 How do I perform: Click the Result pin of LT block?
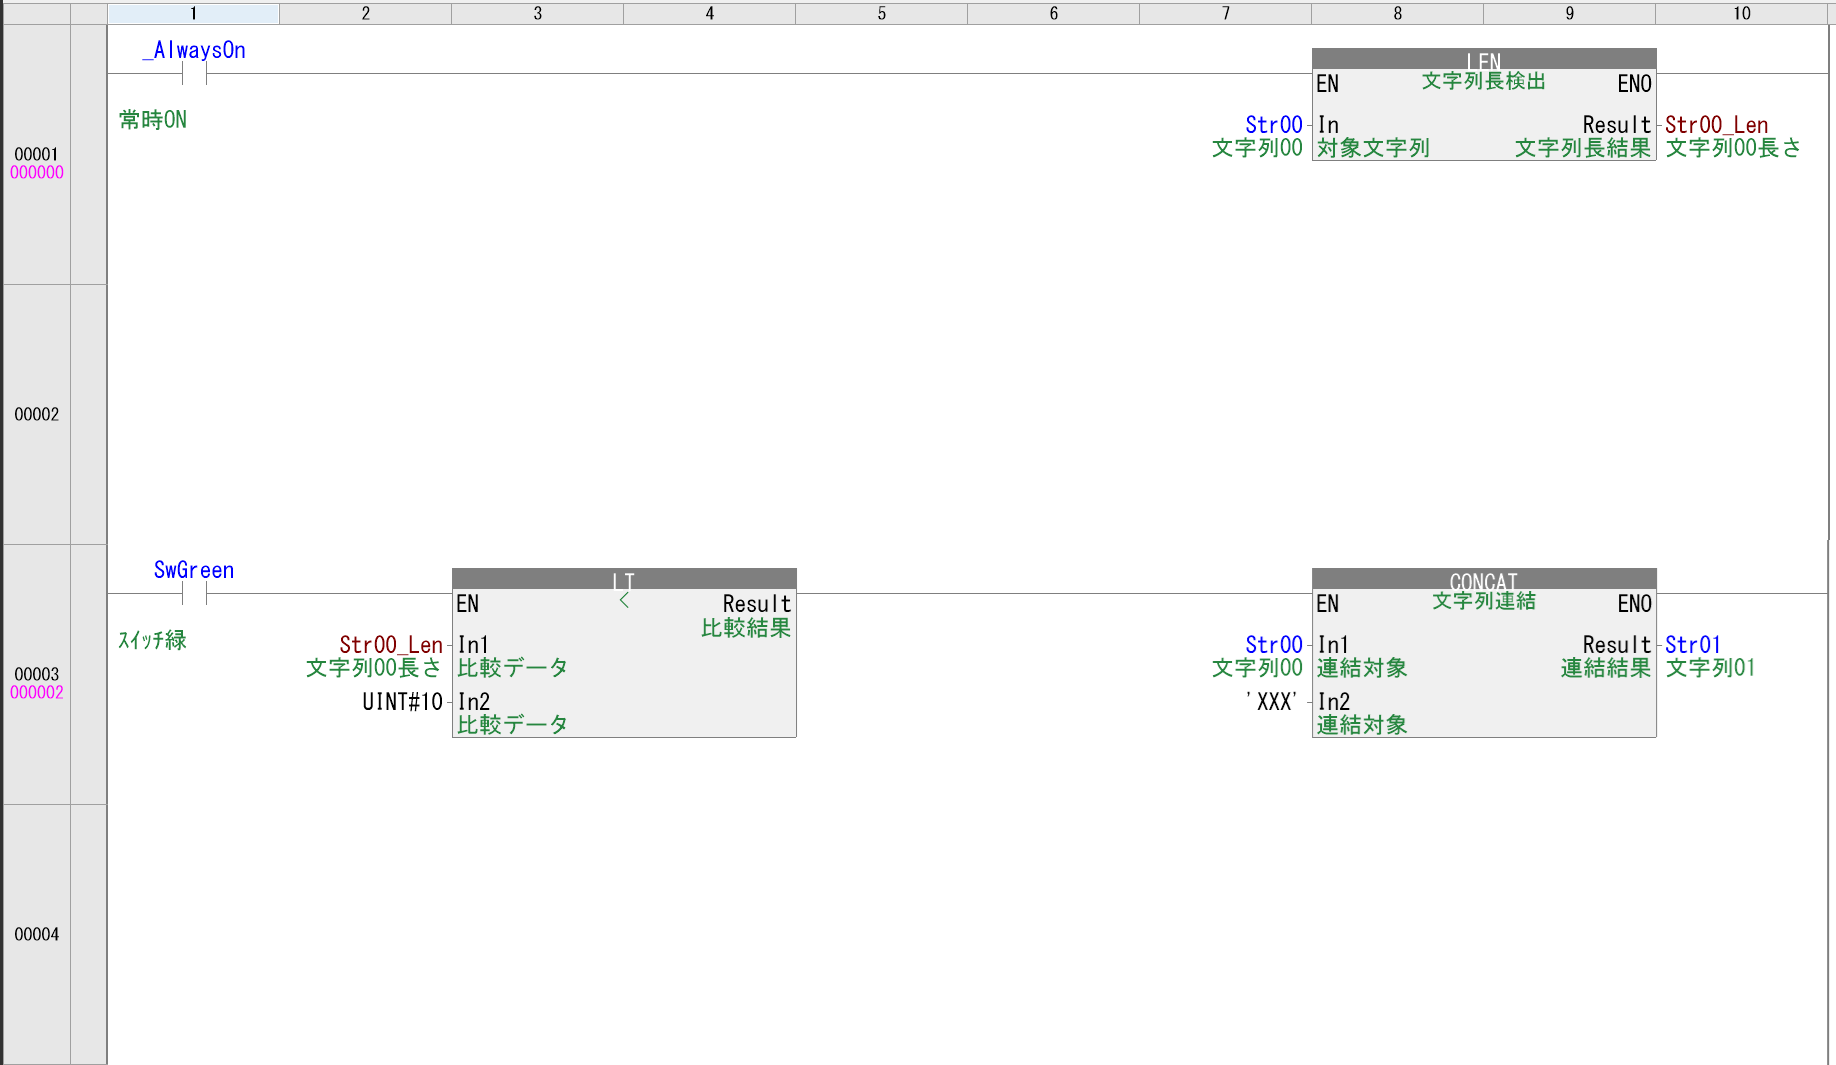click(x=756, y=604)
